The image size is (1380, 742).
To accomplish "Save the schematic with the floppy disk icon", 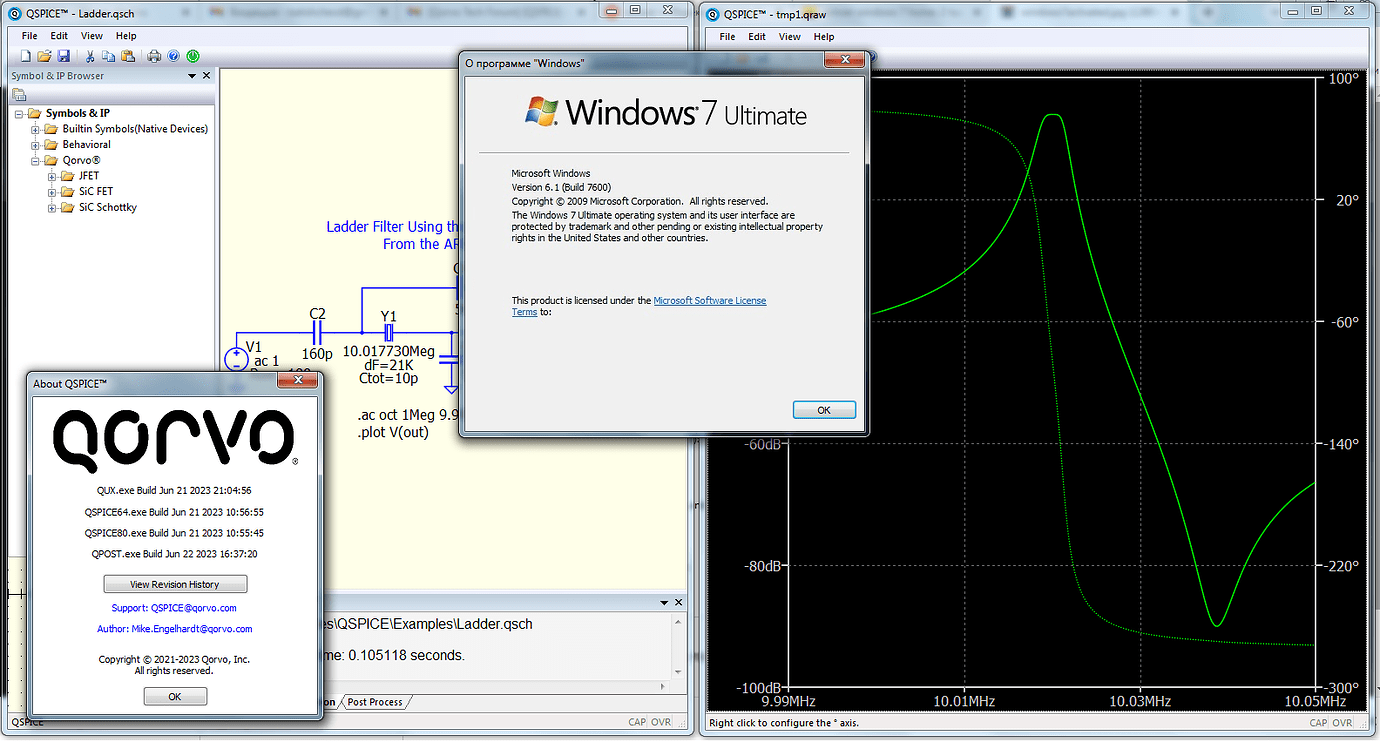I will coord(63,56).
